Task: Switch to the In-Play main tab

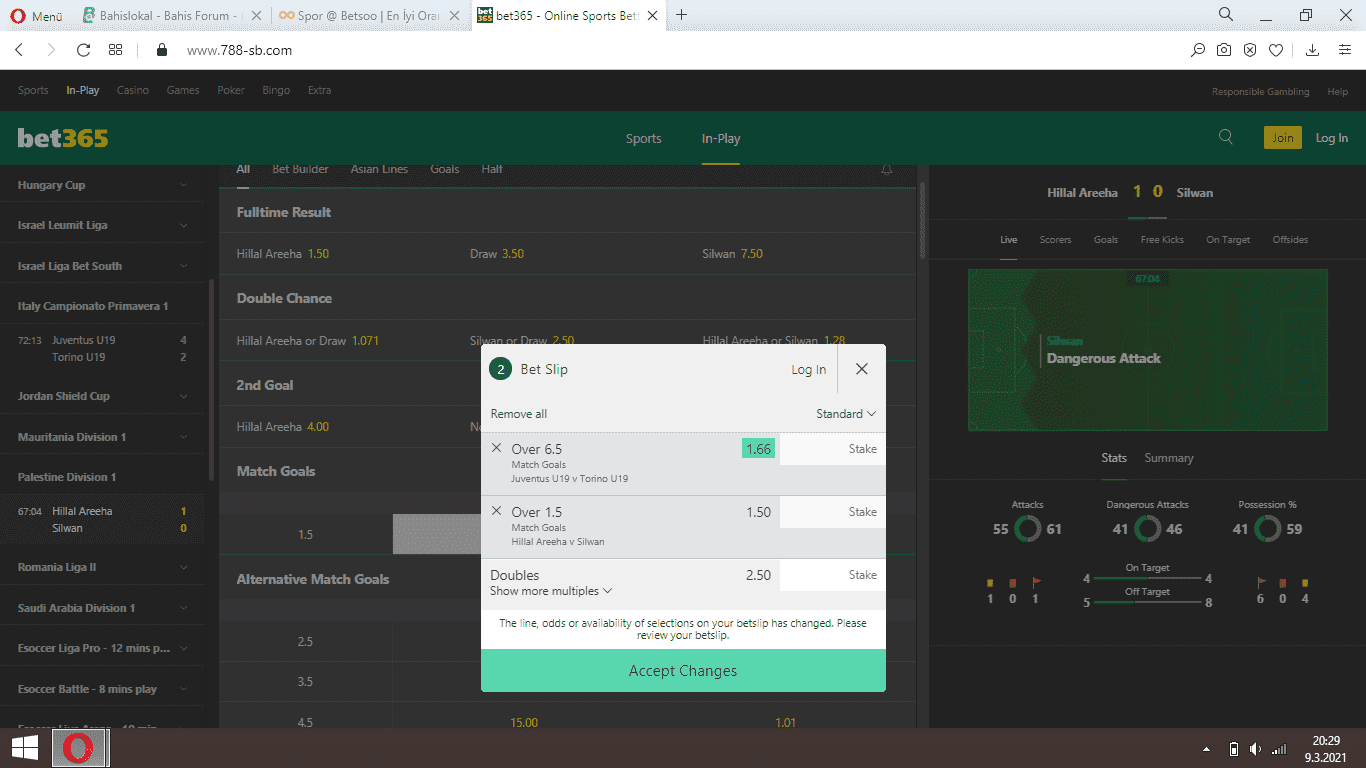Action: click(x=720, y=139)
